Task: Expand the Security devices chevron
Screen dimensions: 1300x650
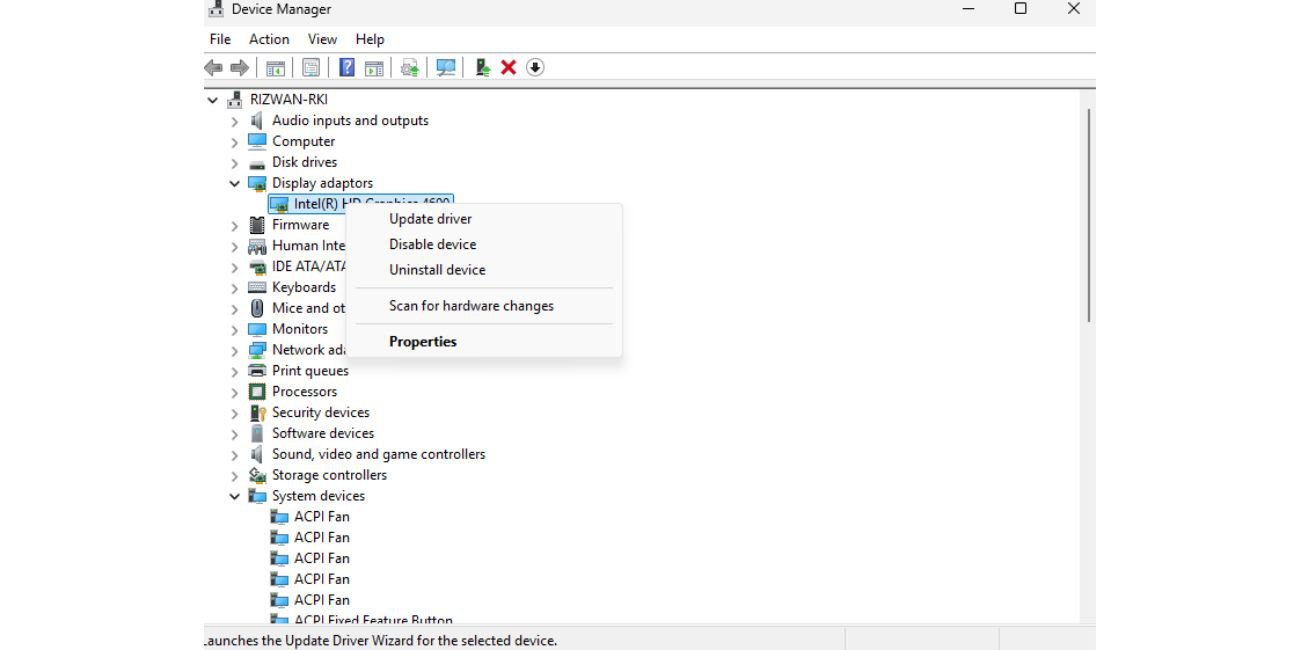Action: coord(235,414)
